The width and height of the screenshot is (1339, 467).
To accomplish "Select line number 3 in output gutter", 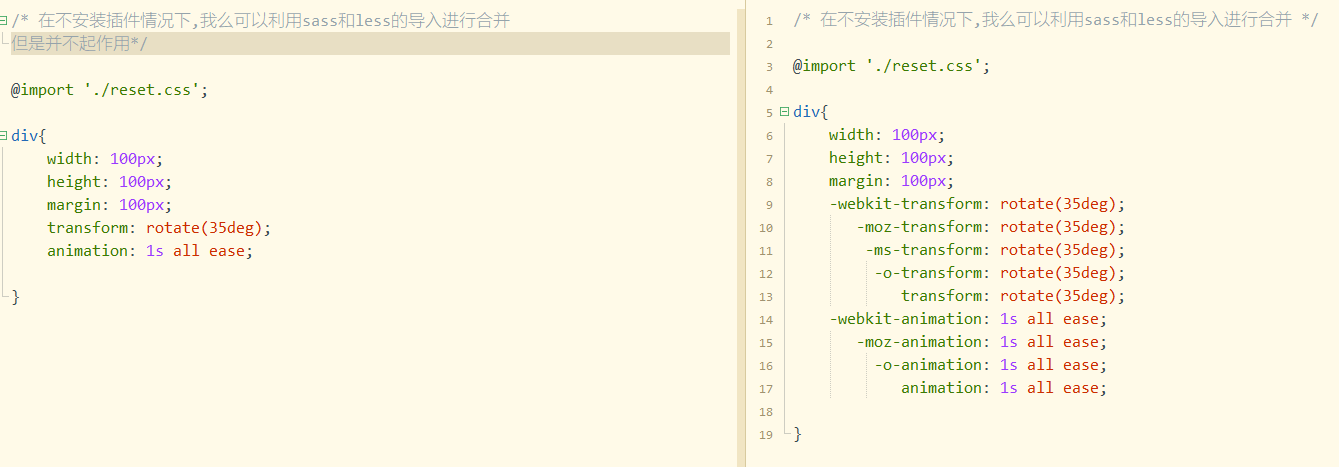I will coord(770,67).
